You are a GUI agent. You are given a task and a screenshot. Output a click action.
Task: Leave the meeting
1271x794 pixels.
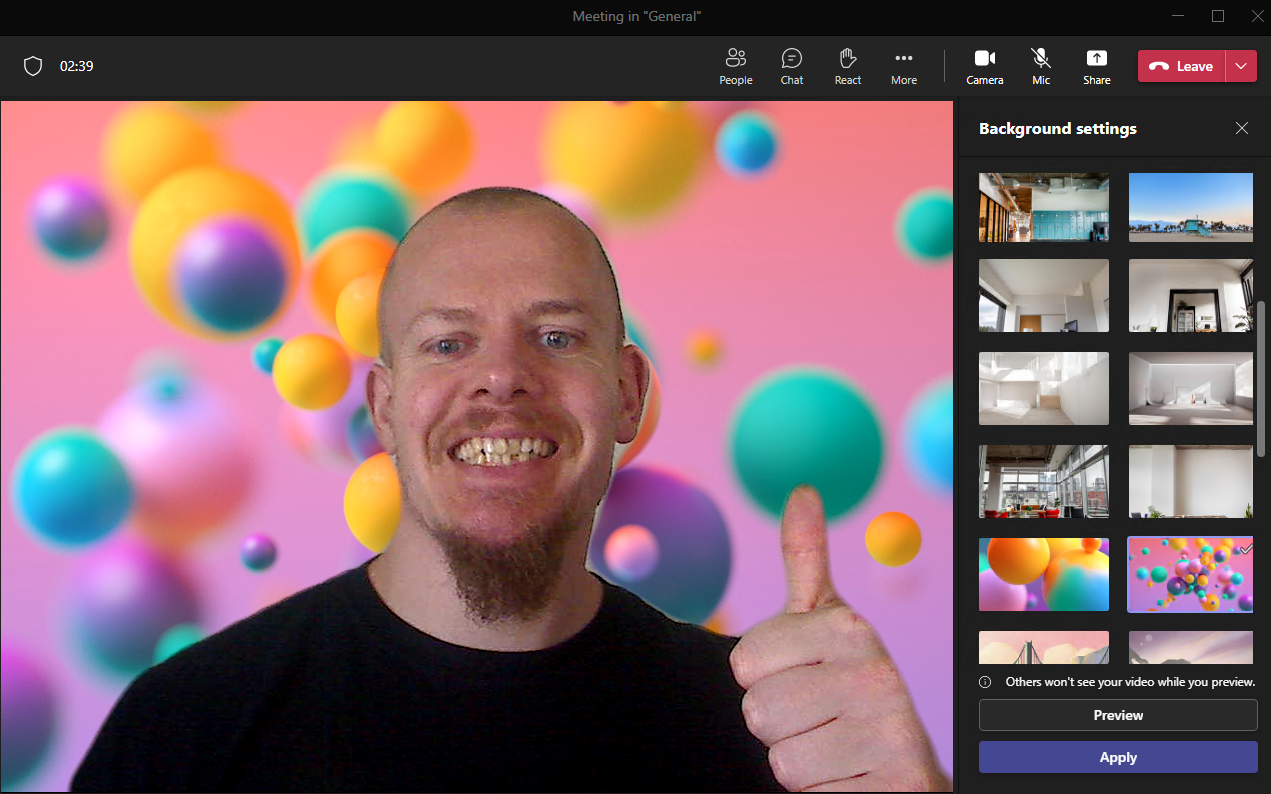point(1181,66)
